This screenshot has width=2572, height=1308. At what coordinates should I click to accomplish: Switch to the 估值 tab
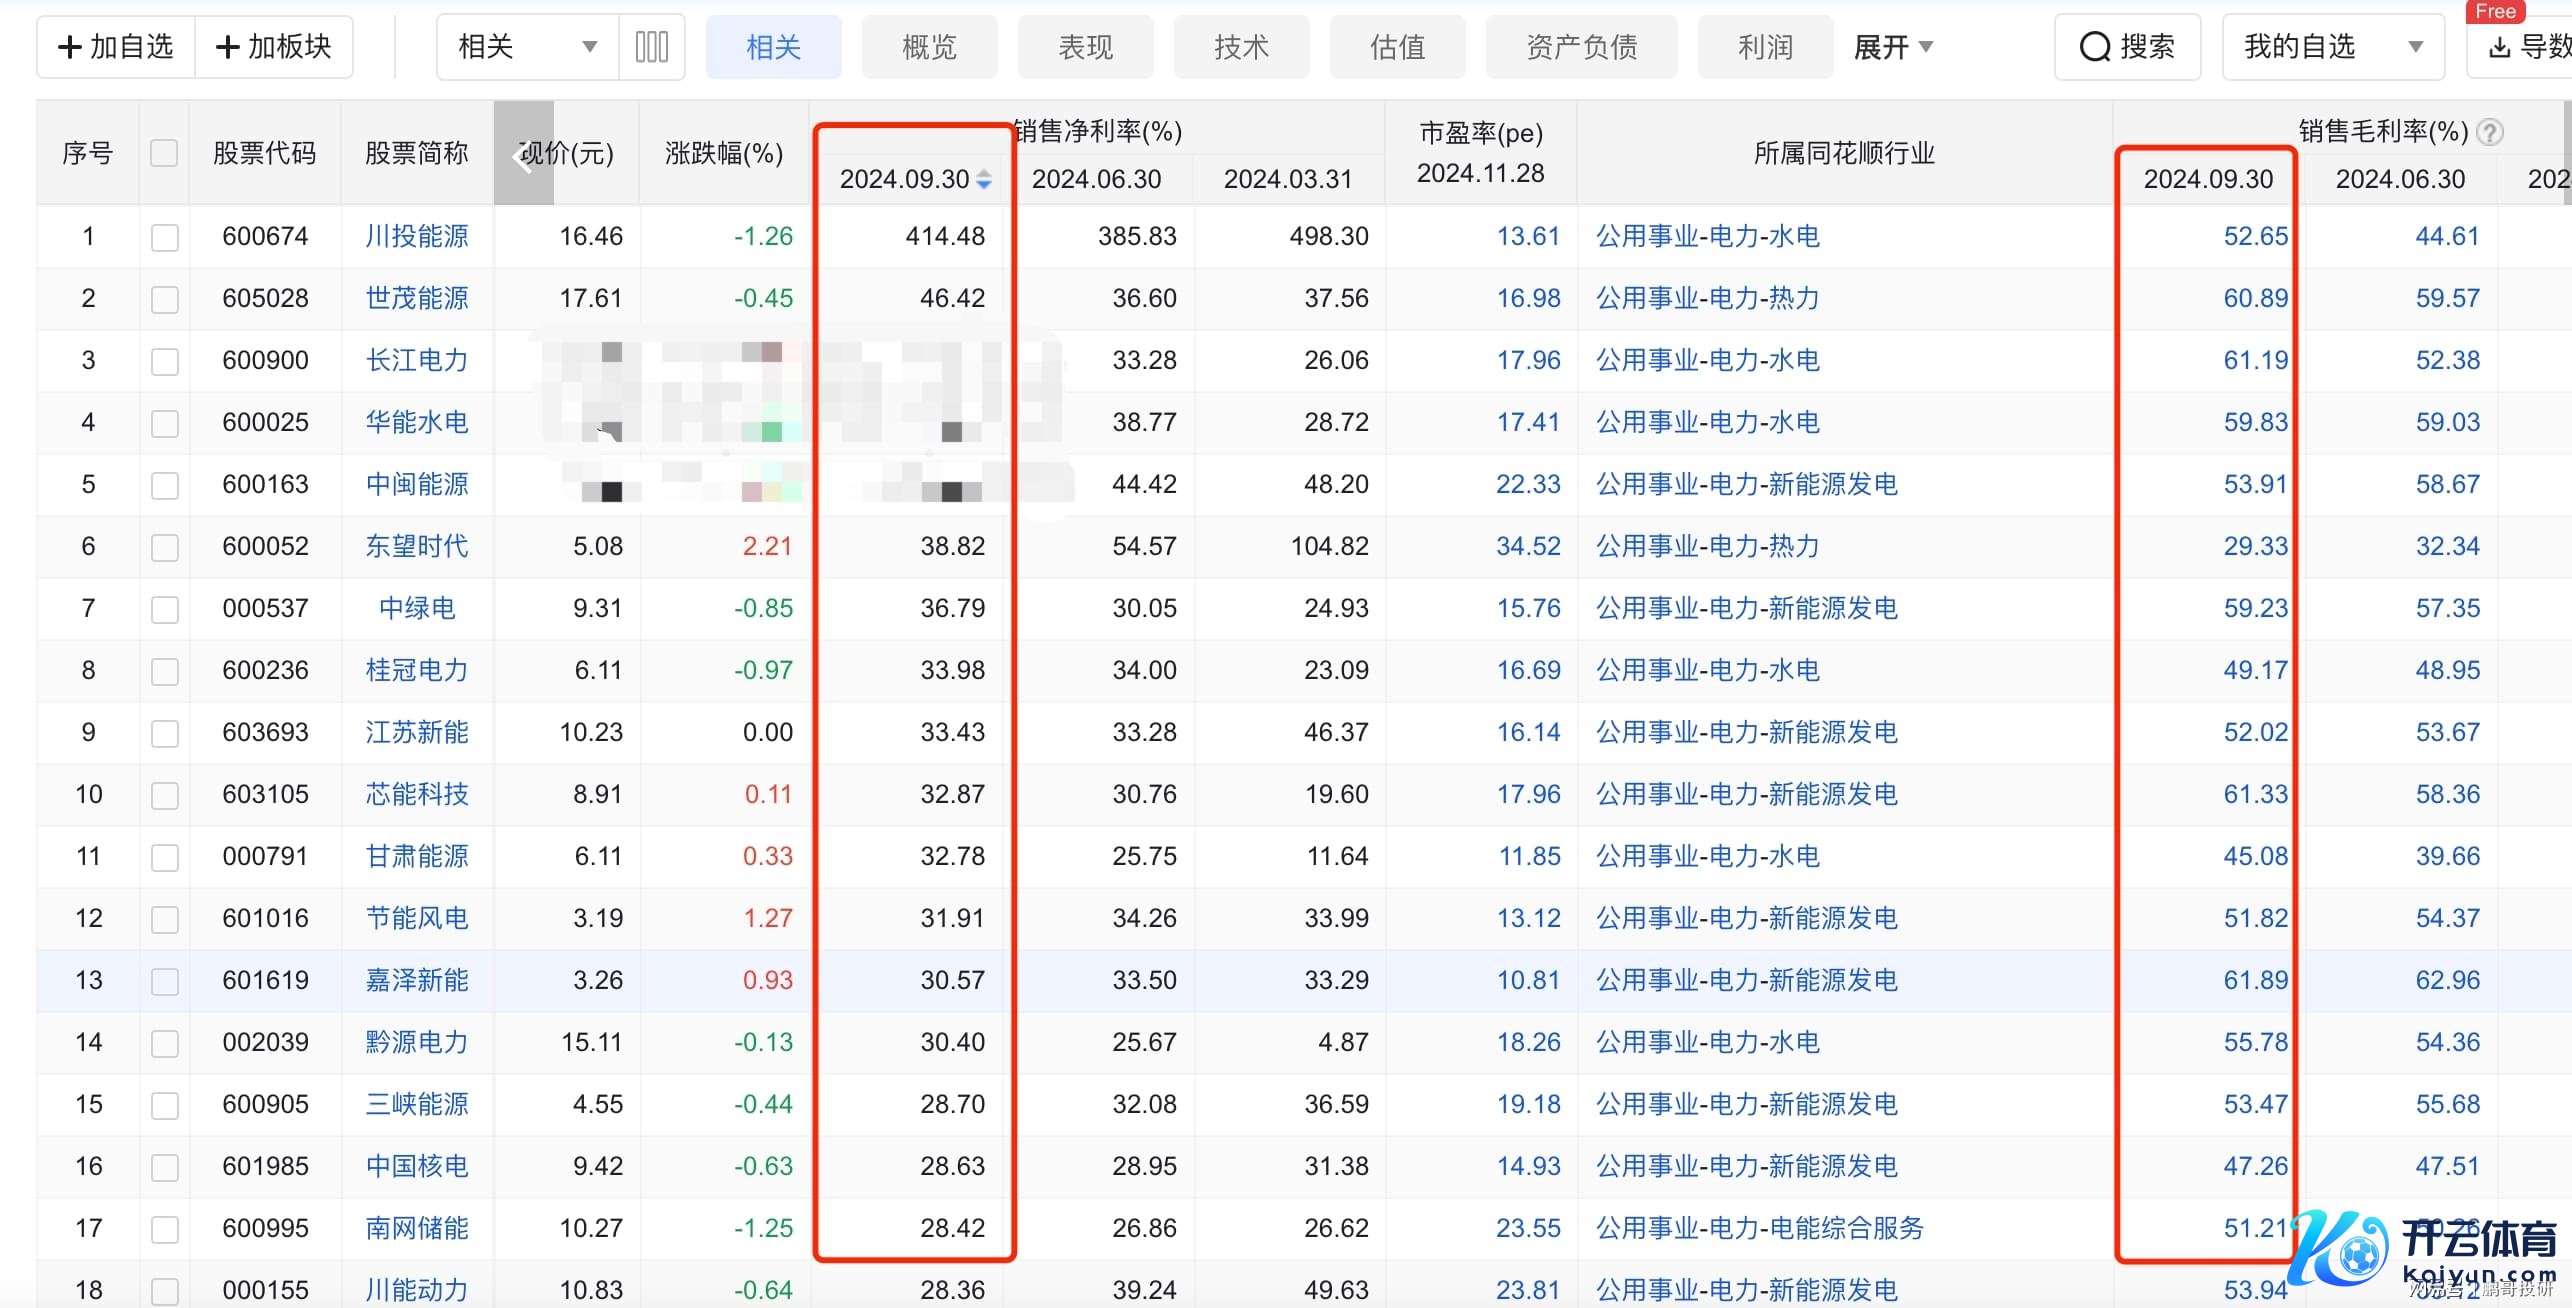[x=1397, y=47]
